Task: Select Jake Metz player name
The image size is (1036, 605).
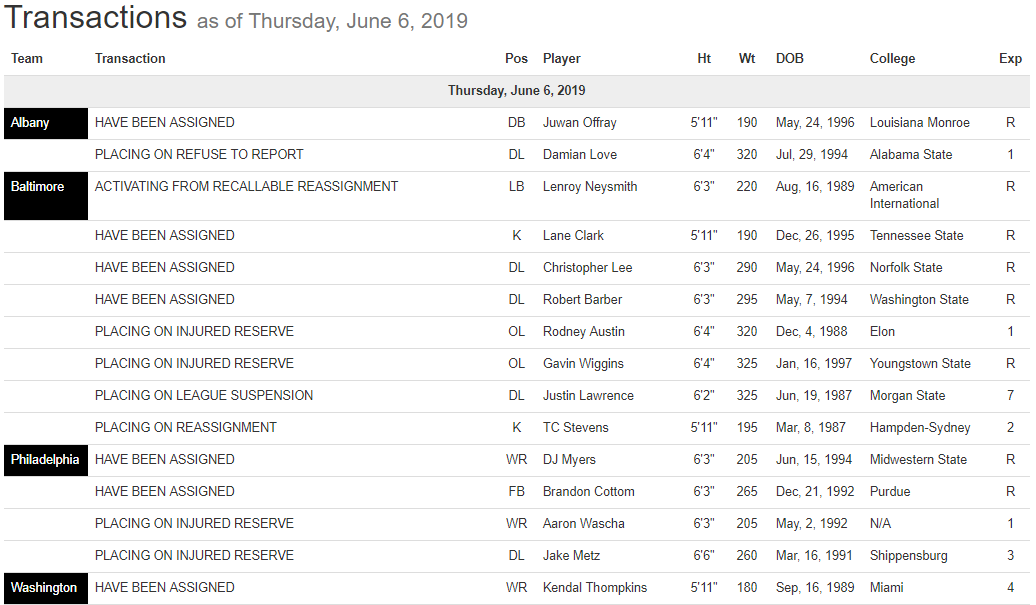Action: click(570, 556)
